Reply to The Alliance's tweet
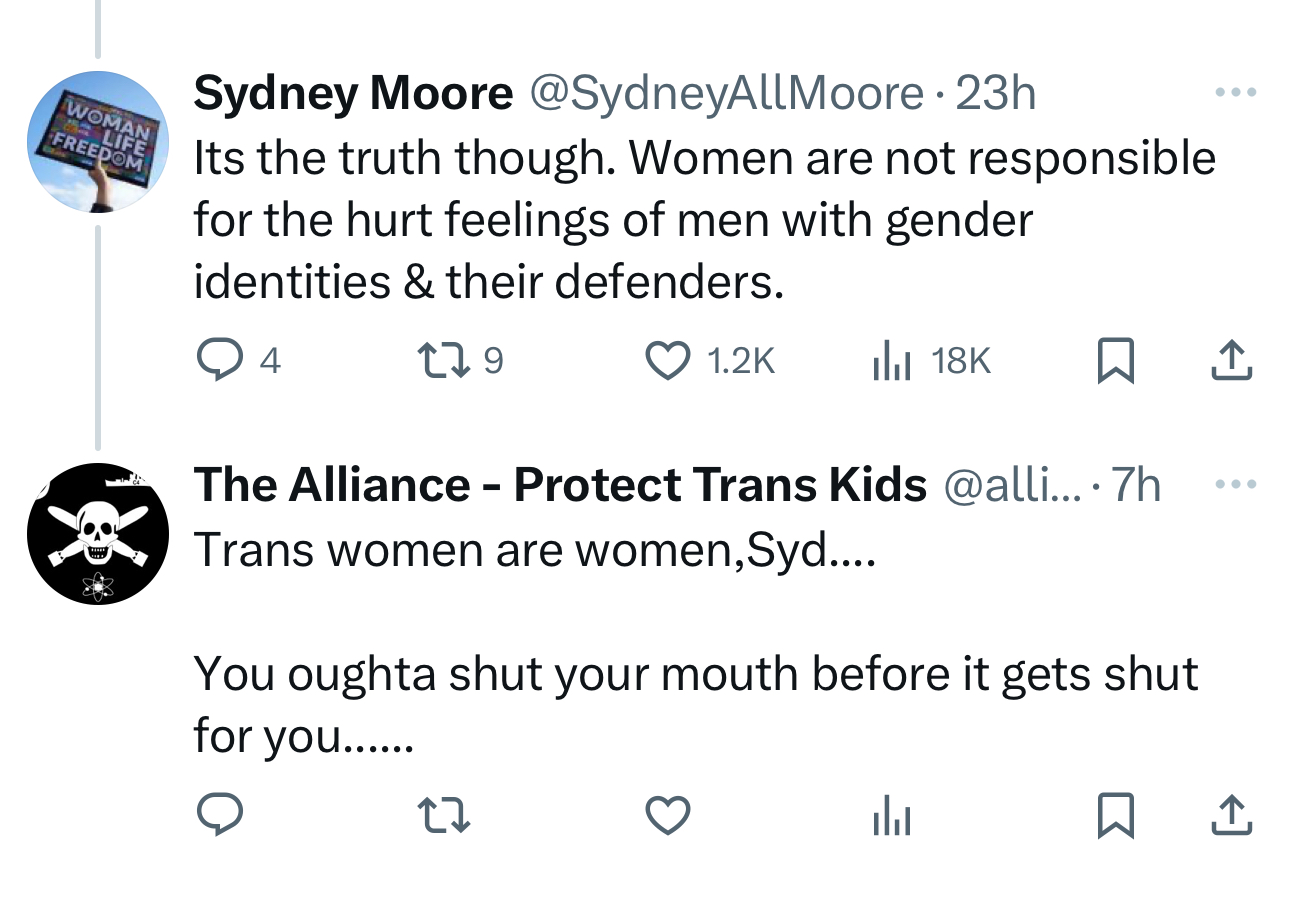Screen dimensions: 1290x900 point(219,815)
